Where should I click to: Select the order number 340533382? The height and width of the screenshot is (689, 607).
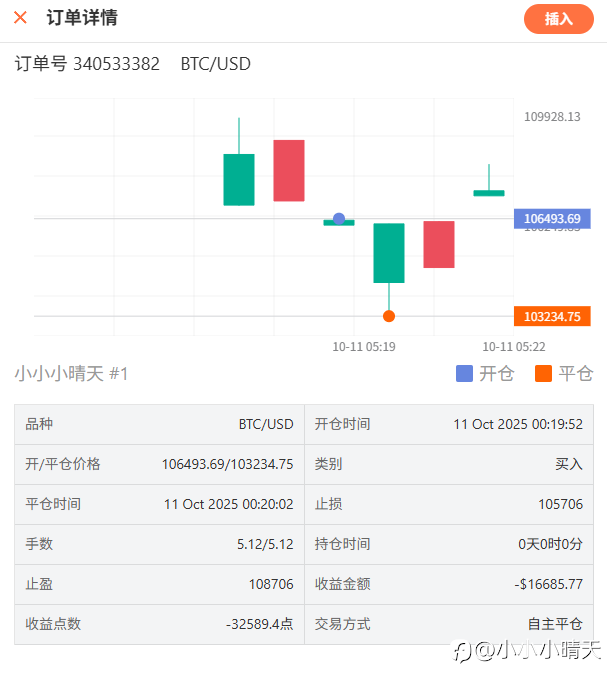click(x=116, y=64)
